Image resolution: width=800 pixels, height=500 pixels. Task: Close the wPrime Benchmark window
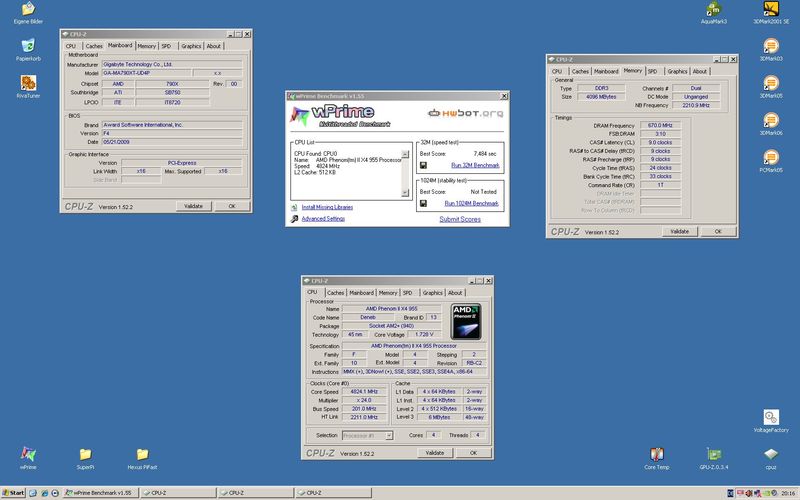[x=504, y=96]
